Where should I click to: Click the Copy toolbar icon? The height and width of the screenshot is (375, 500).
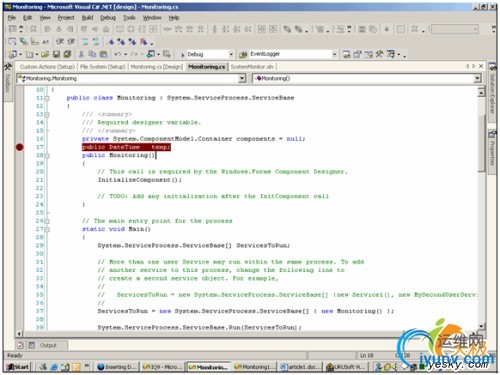click(x=92, y=54)
